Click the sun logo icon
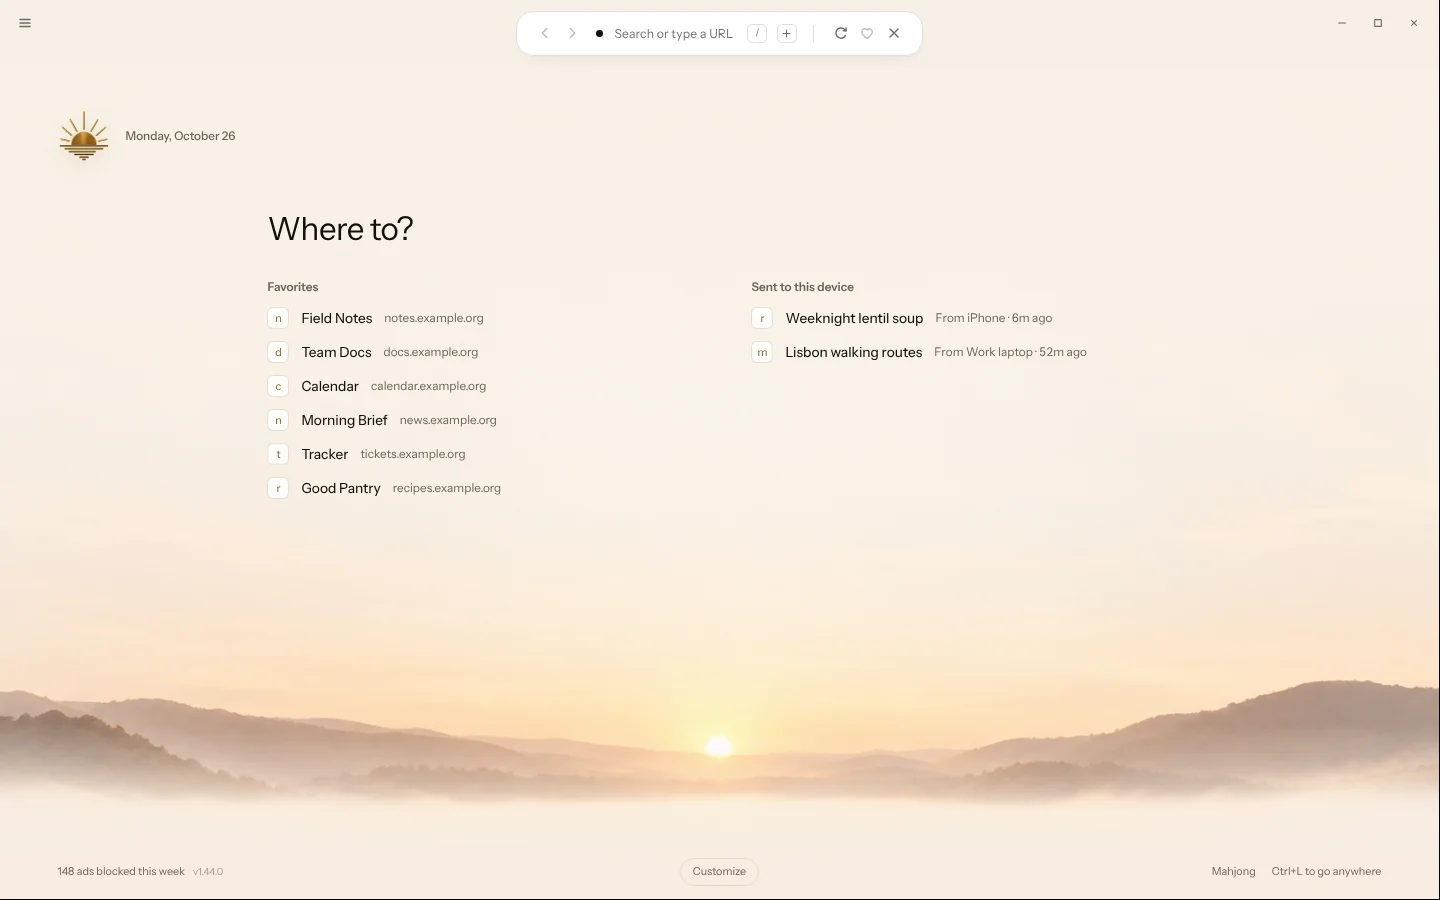This screenshot has width=1440, height=900. (x=84, y=136)
